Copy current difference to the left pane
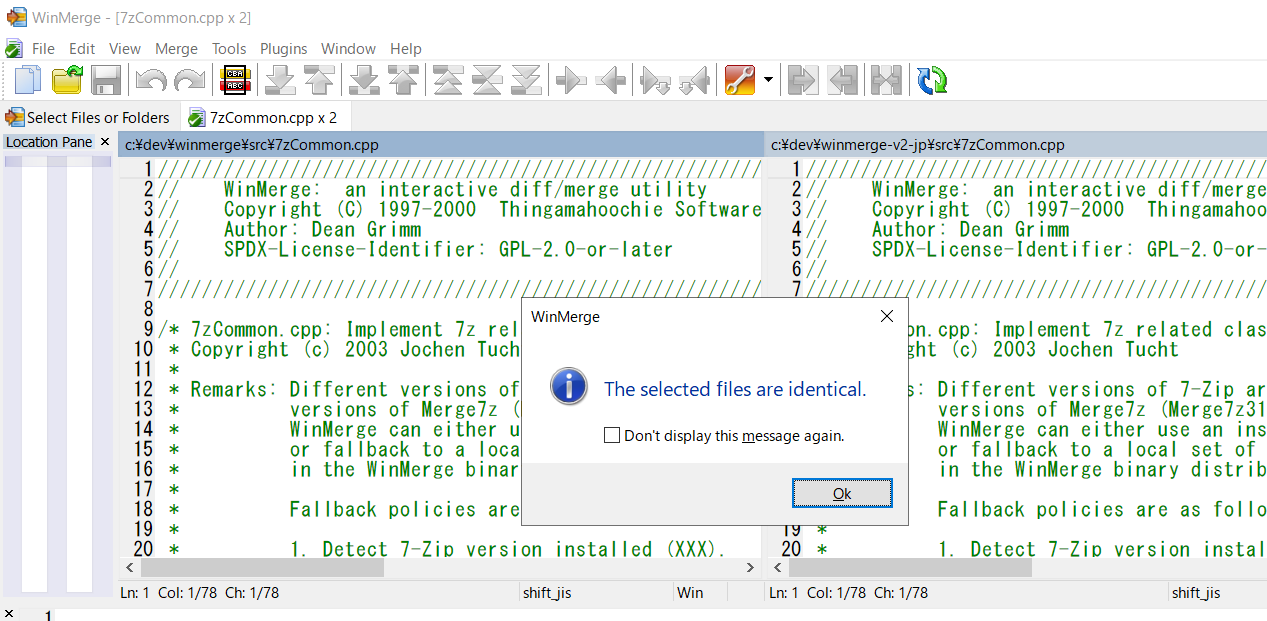 (x=611, y=80)
